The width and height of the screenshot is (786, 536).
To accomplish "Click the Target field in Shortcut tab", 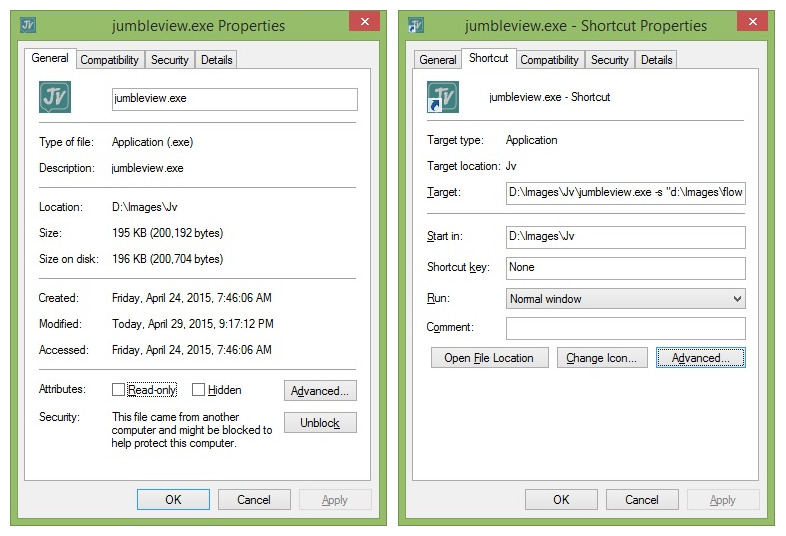I will click(x=626, y=193).
